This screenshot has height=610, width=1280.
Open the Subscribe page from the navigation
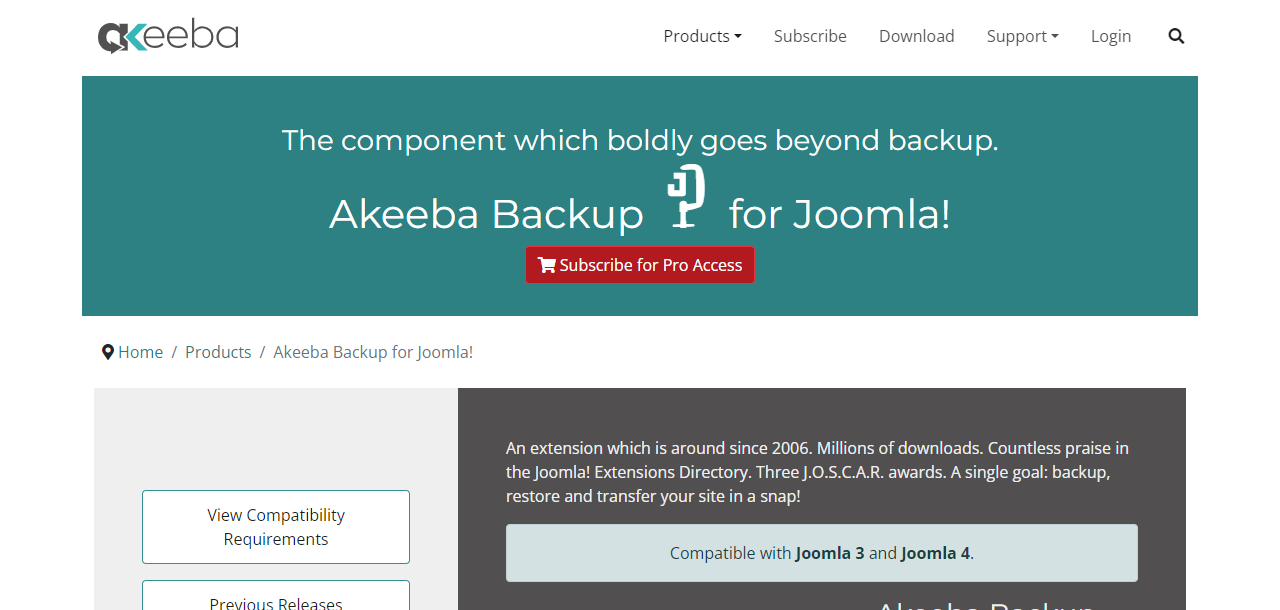tap(810, 36)
